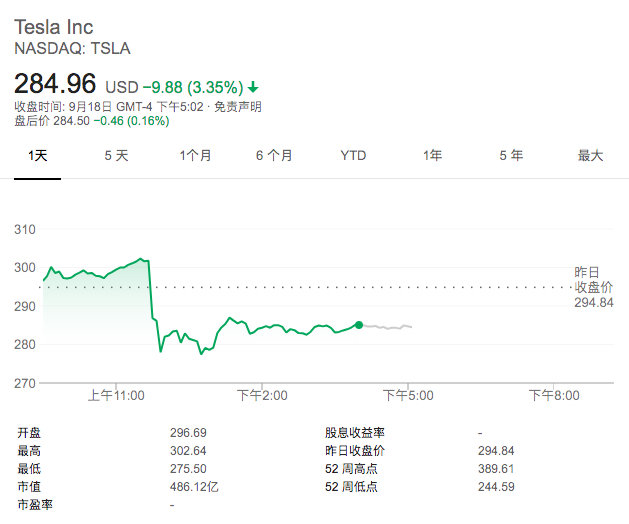Switch chart to YTD
This screenshot has width=629, height=524.
click(353, 156)
